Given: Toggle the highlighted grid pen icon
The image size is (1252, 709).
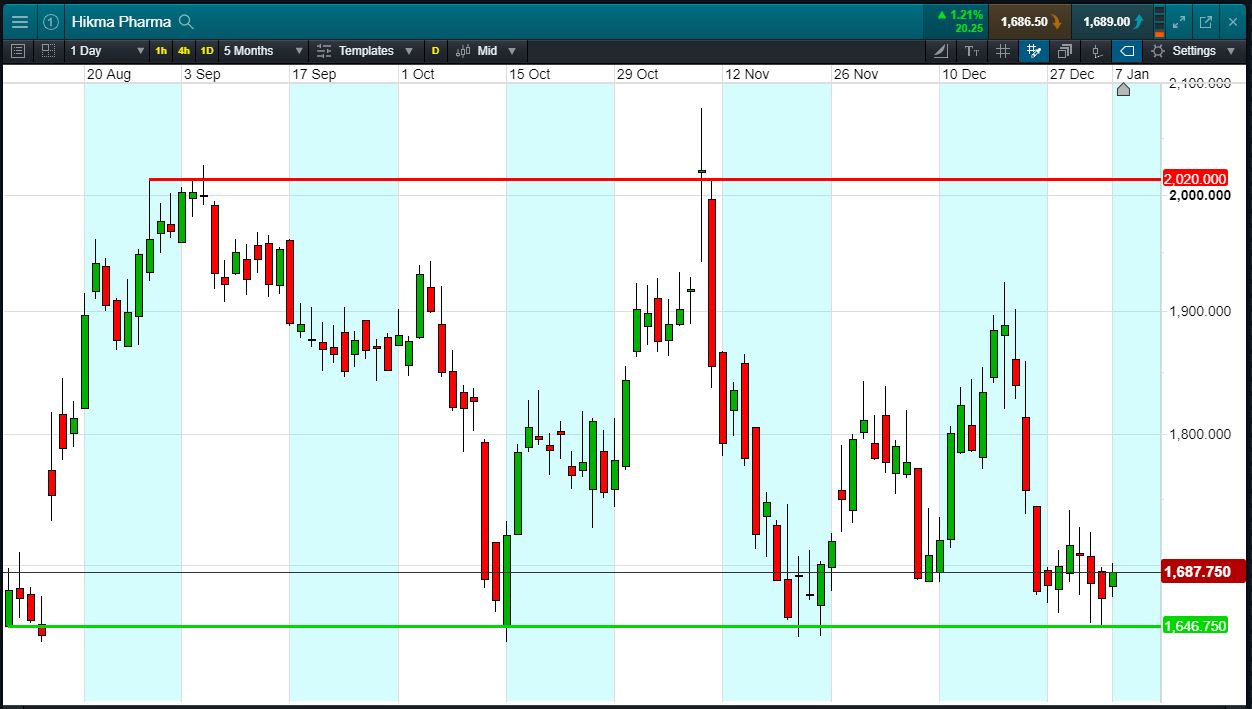Looking at the screenshot, I should (x=1034, y=51).
